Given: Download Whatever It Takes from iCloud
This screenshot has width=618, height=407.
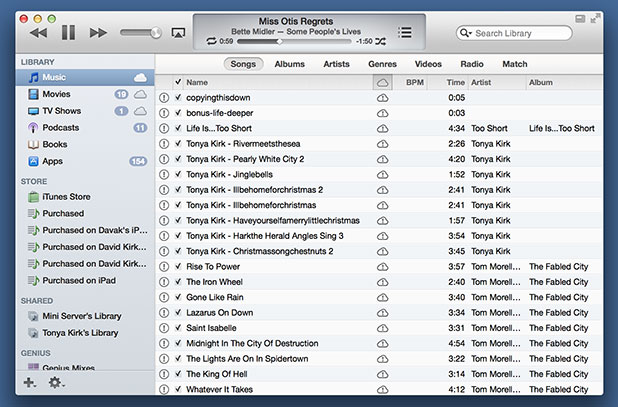Looking at the screenshot, I should [x=382, y=390].
